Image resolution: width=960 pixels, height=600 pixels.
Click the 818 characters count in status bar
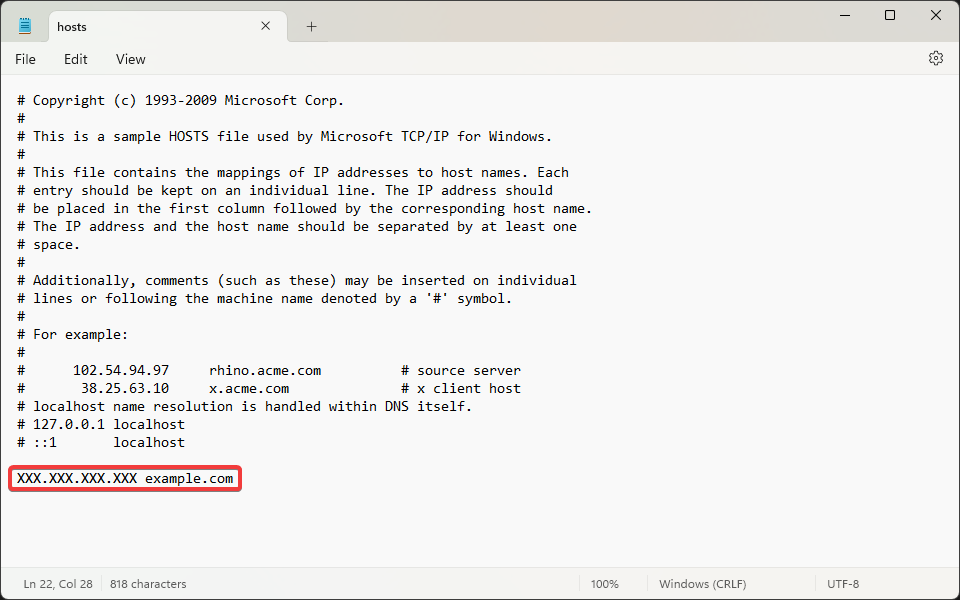pyautogui.click(x=148, y=584)
